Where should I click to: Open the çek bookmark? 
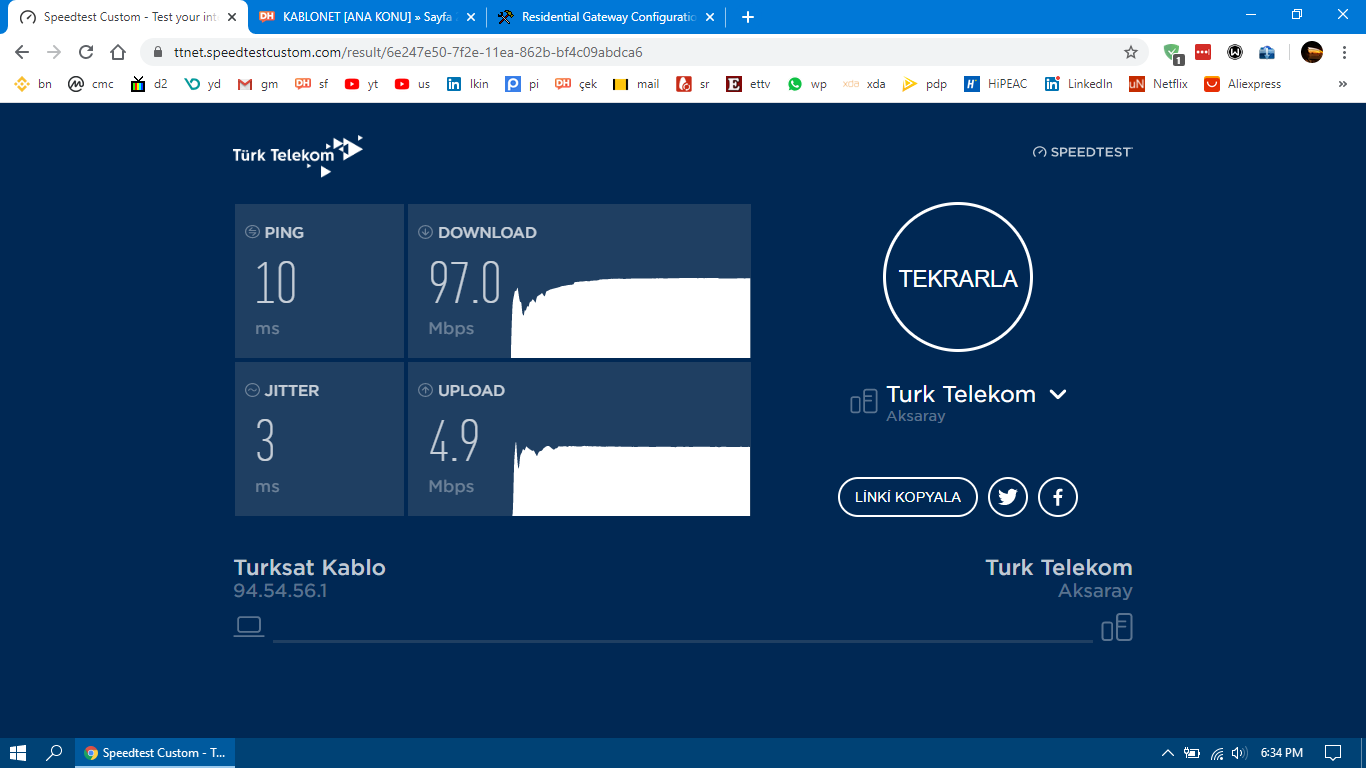(576, 84)
